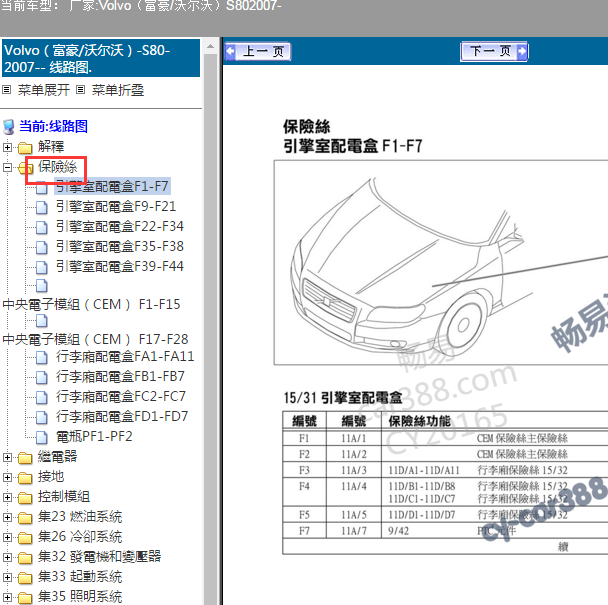Click page icon above 中央電子模組 F17-F28

[x=42, y=321]
